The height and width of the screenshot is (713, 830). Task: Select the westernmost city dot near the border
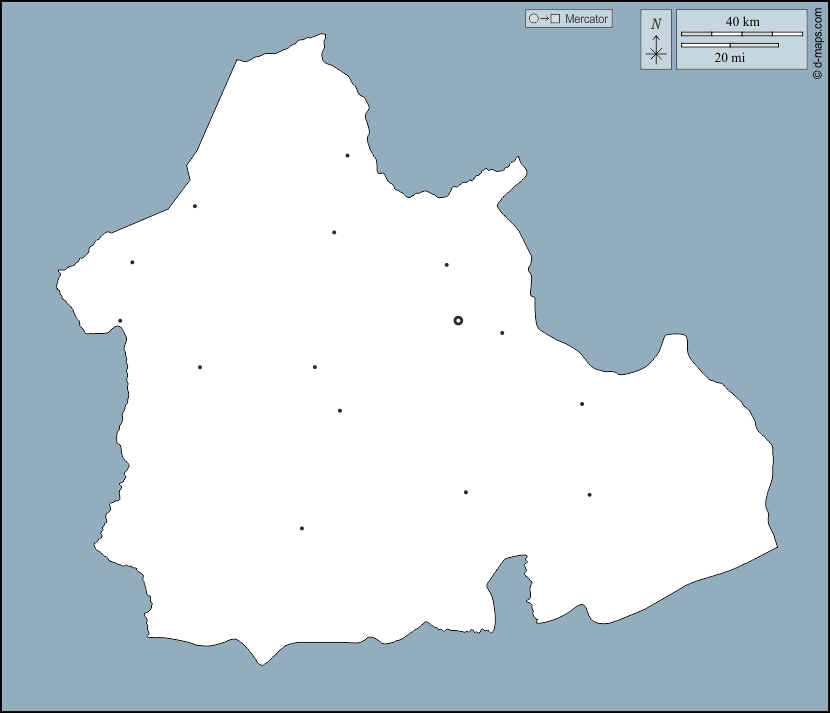click(x=120, y=321)
